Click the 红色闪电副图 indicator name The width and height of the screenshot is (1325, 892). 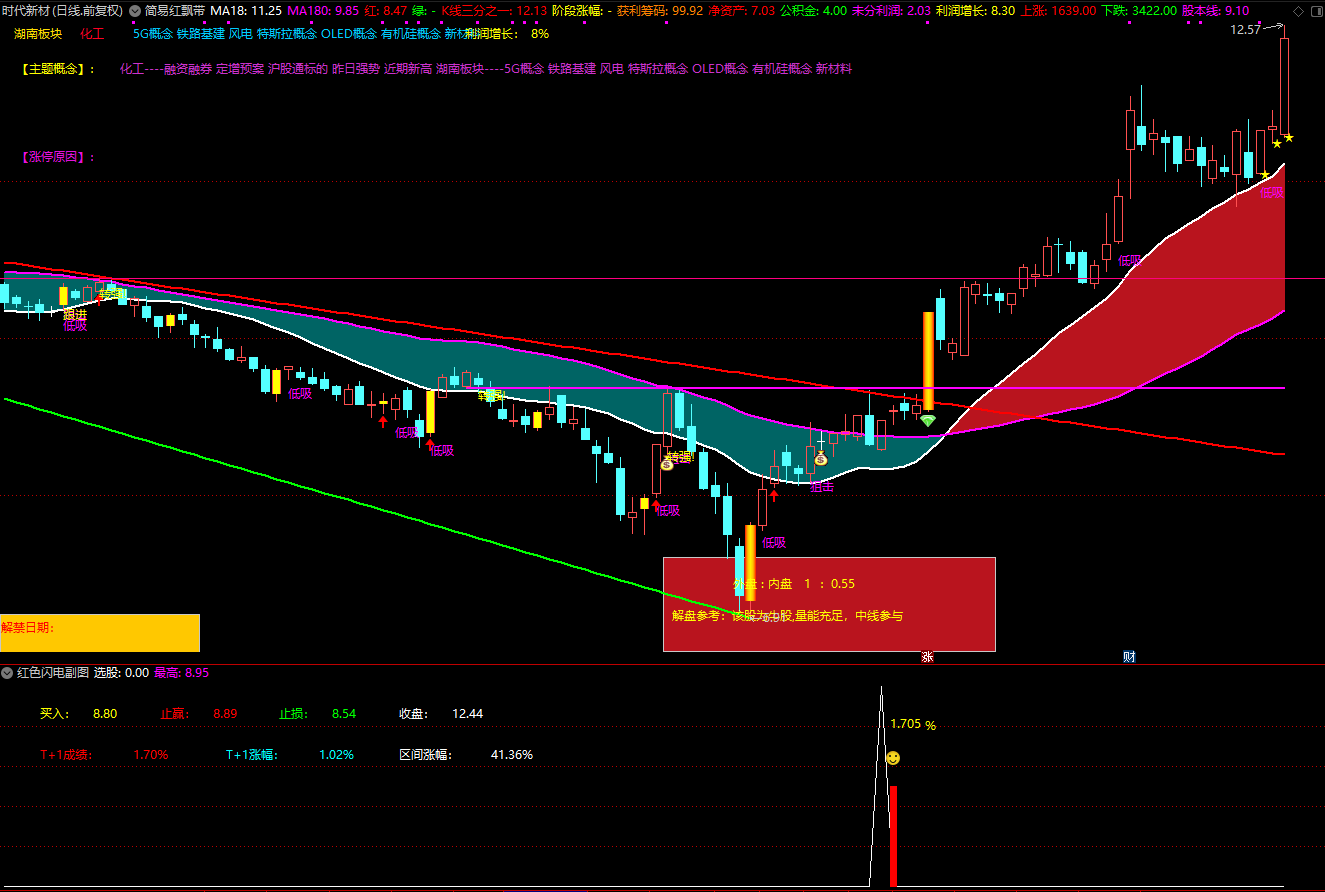click(53, 673)
